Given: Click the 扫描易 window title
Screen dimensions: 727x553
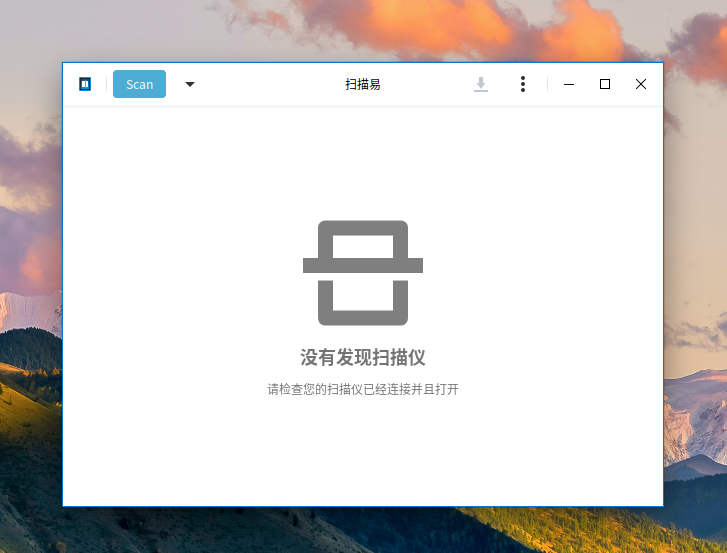Looking at the screenshot, I should 363,84.
